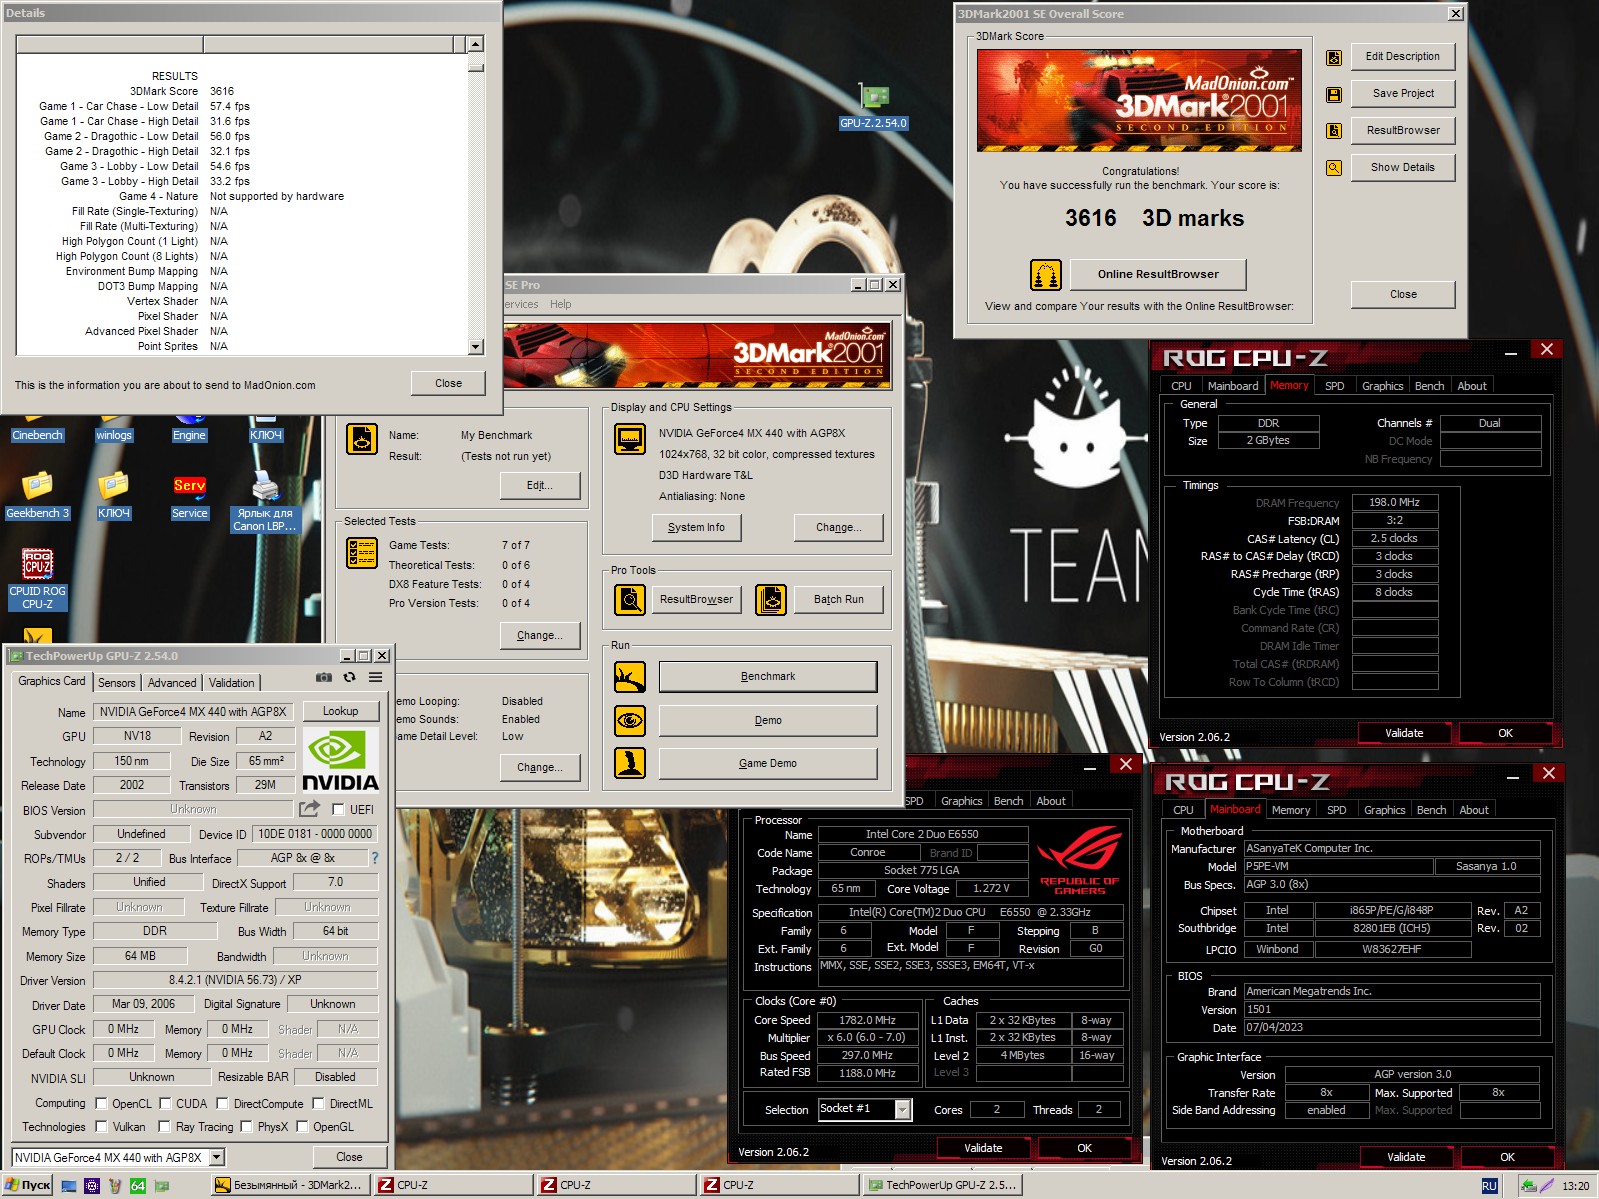Toggle the OpenCL checkbox
1599x1199 pixels.
tap(101, 1104)
